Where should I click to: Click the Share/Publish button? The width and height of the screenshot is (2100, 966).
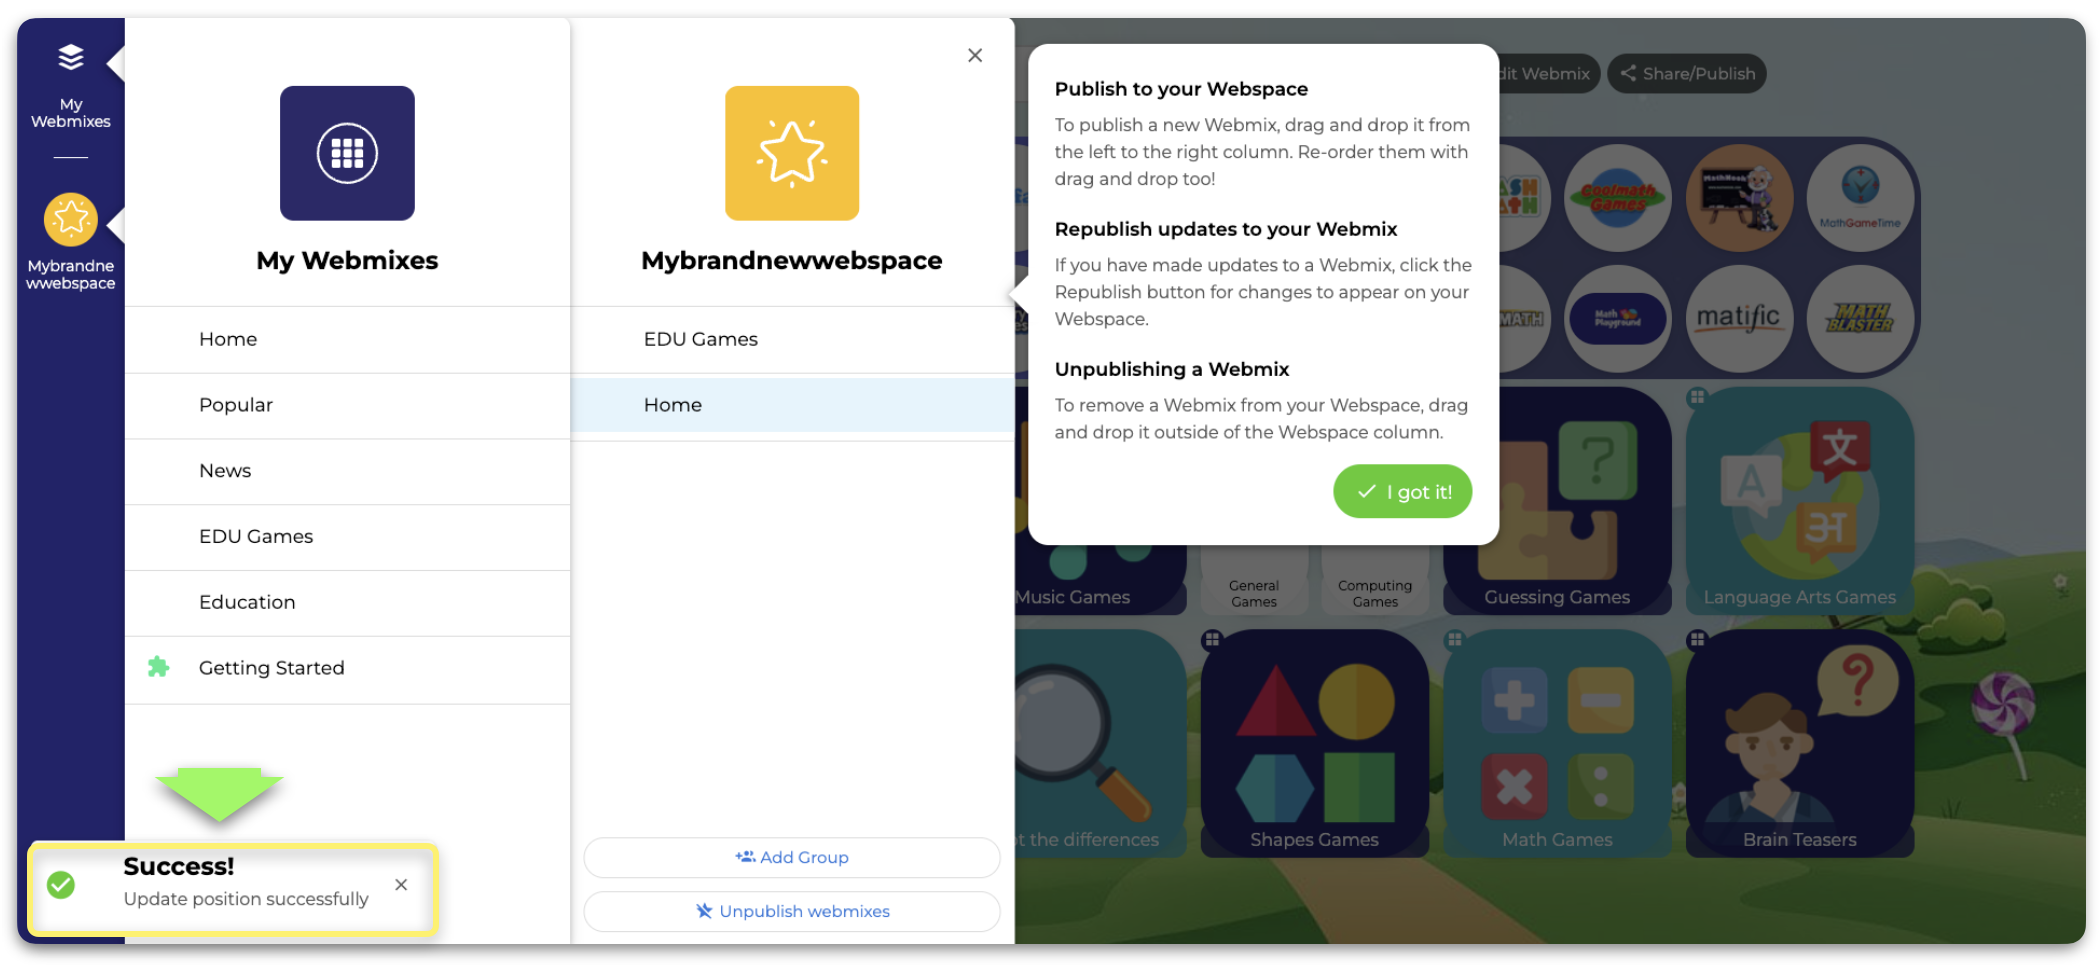click(x=1686, y=73)
